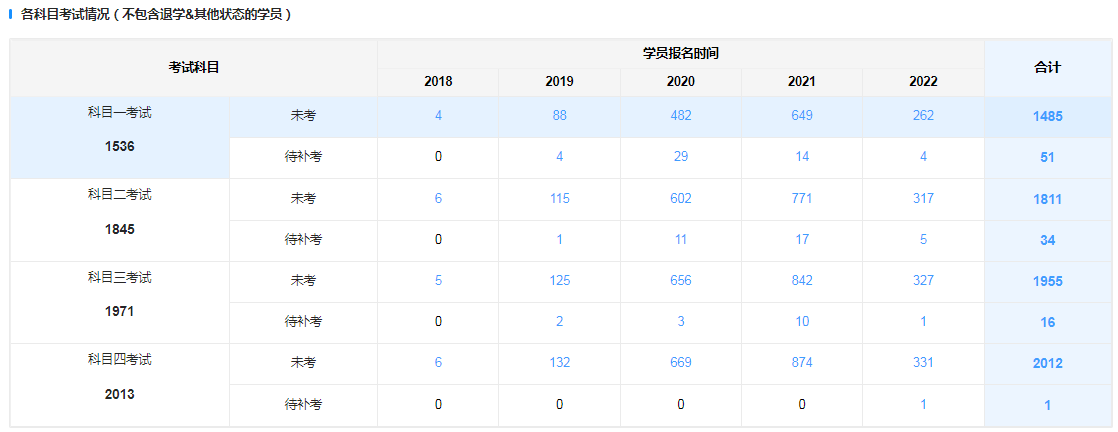Select the 2019 column header
The image size is (1118, 432).
(x=560, y=82)
